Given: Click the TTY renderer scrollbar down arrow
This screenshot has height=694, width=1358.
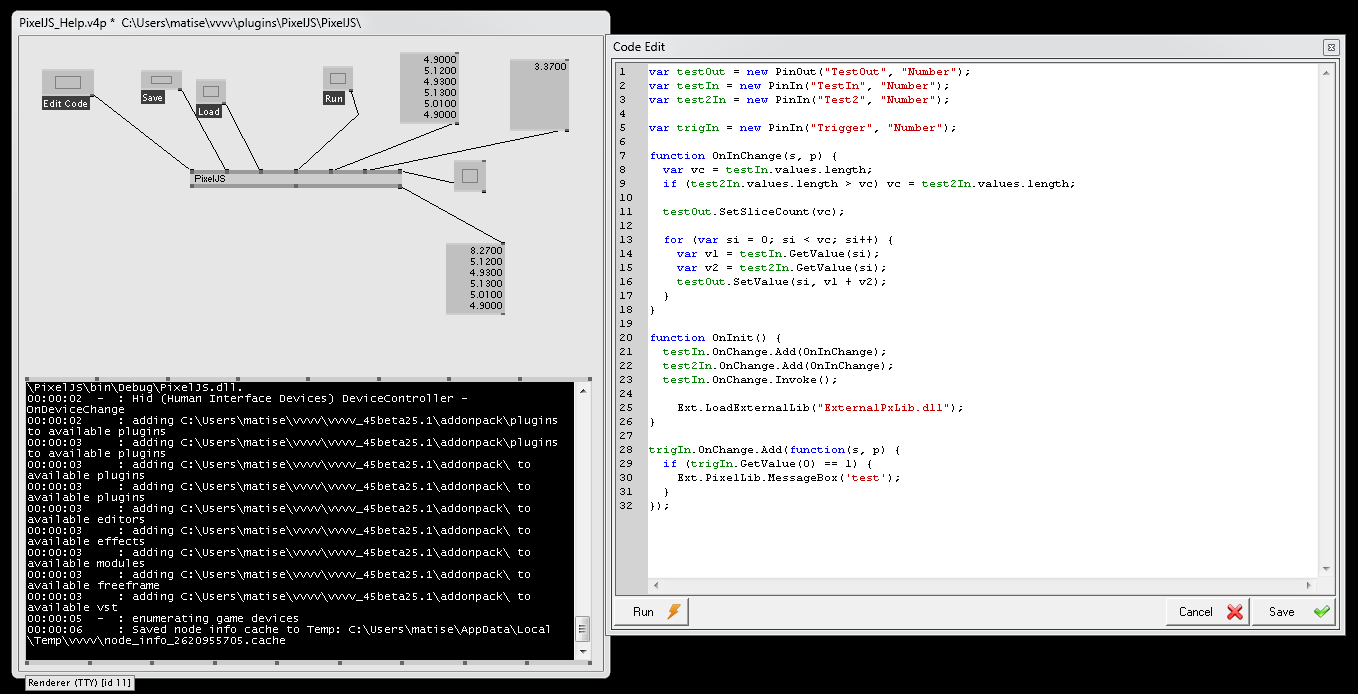Looking at the screenshot, I should [x=582, y=651].
